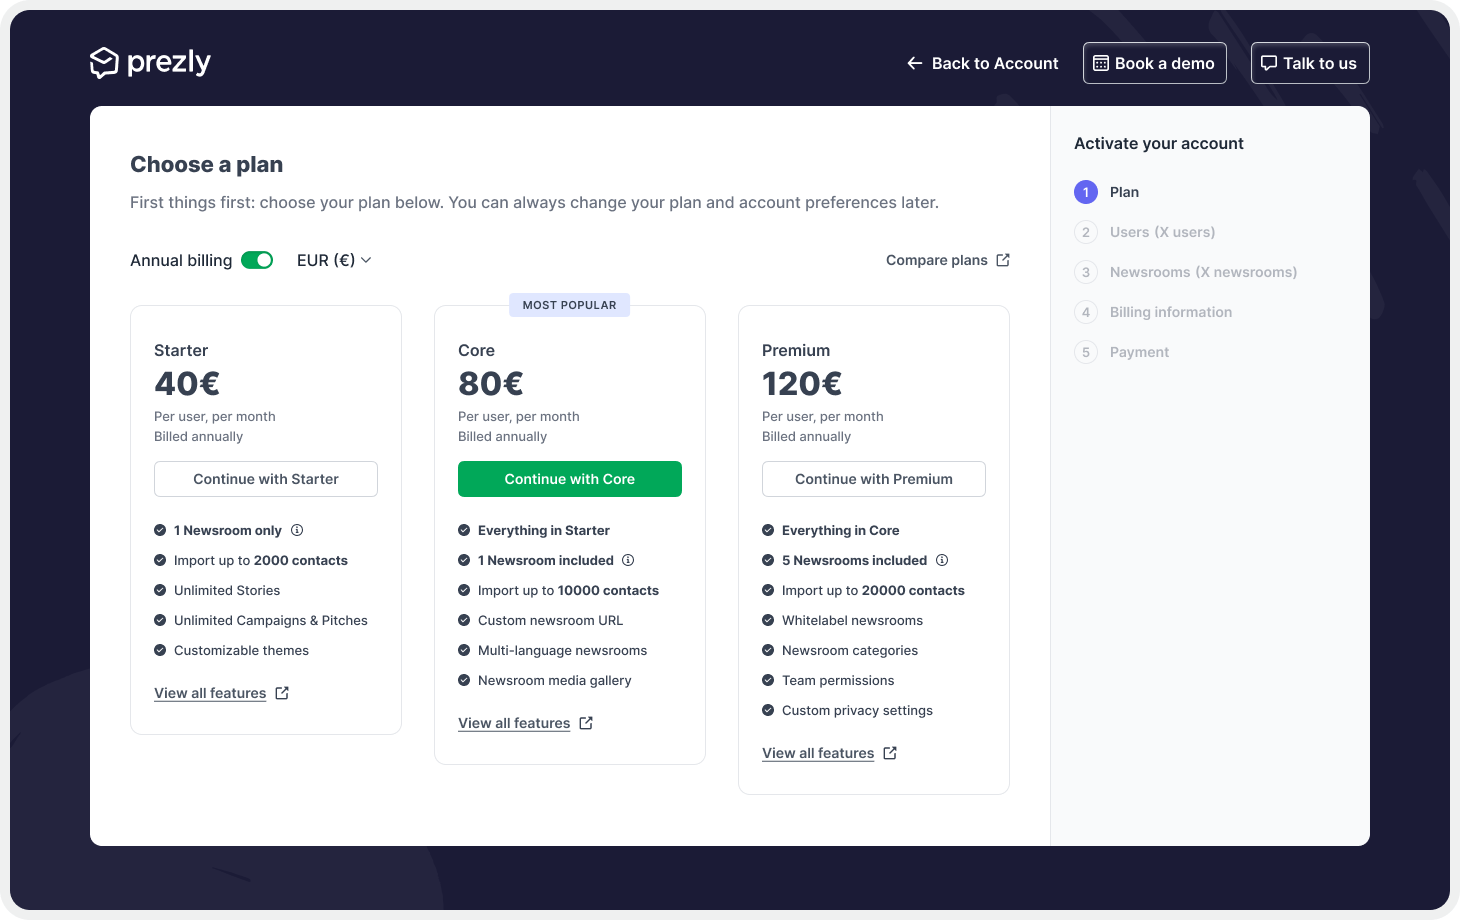Click external link icon in Starter's View all features
Viewport: 1460px width, 920px height.
click(282, 693)
